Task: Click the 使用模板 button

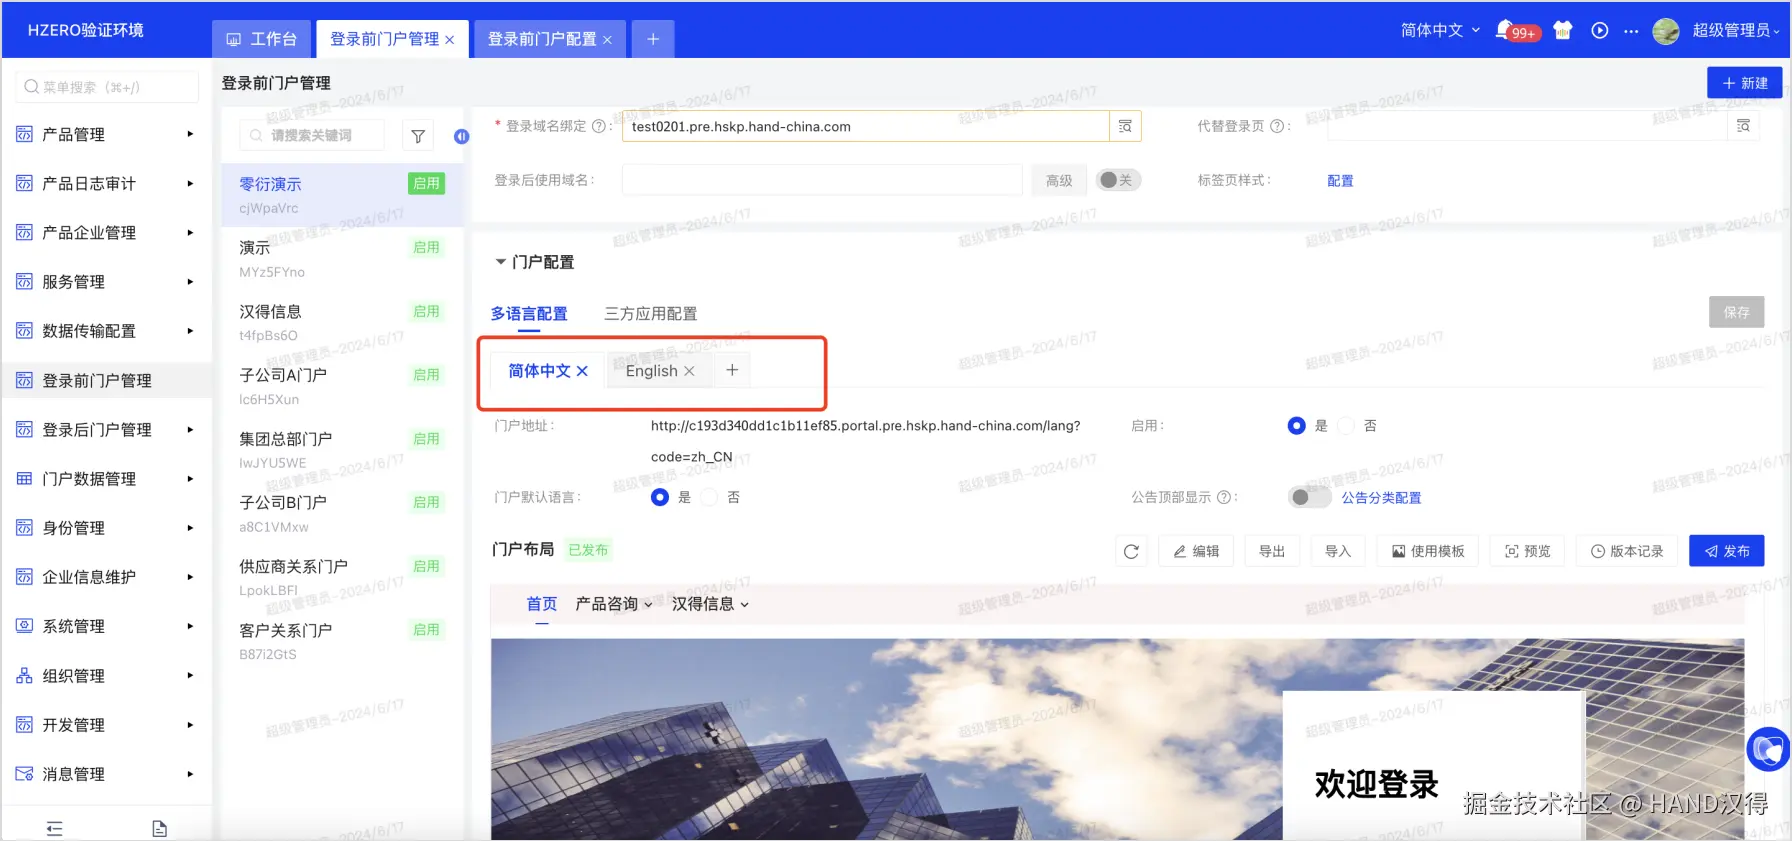Action: pos(1428,551)
